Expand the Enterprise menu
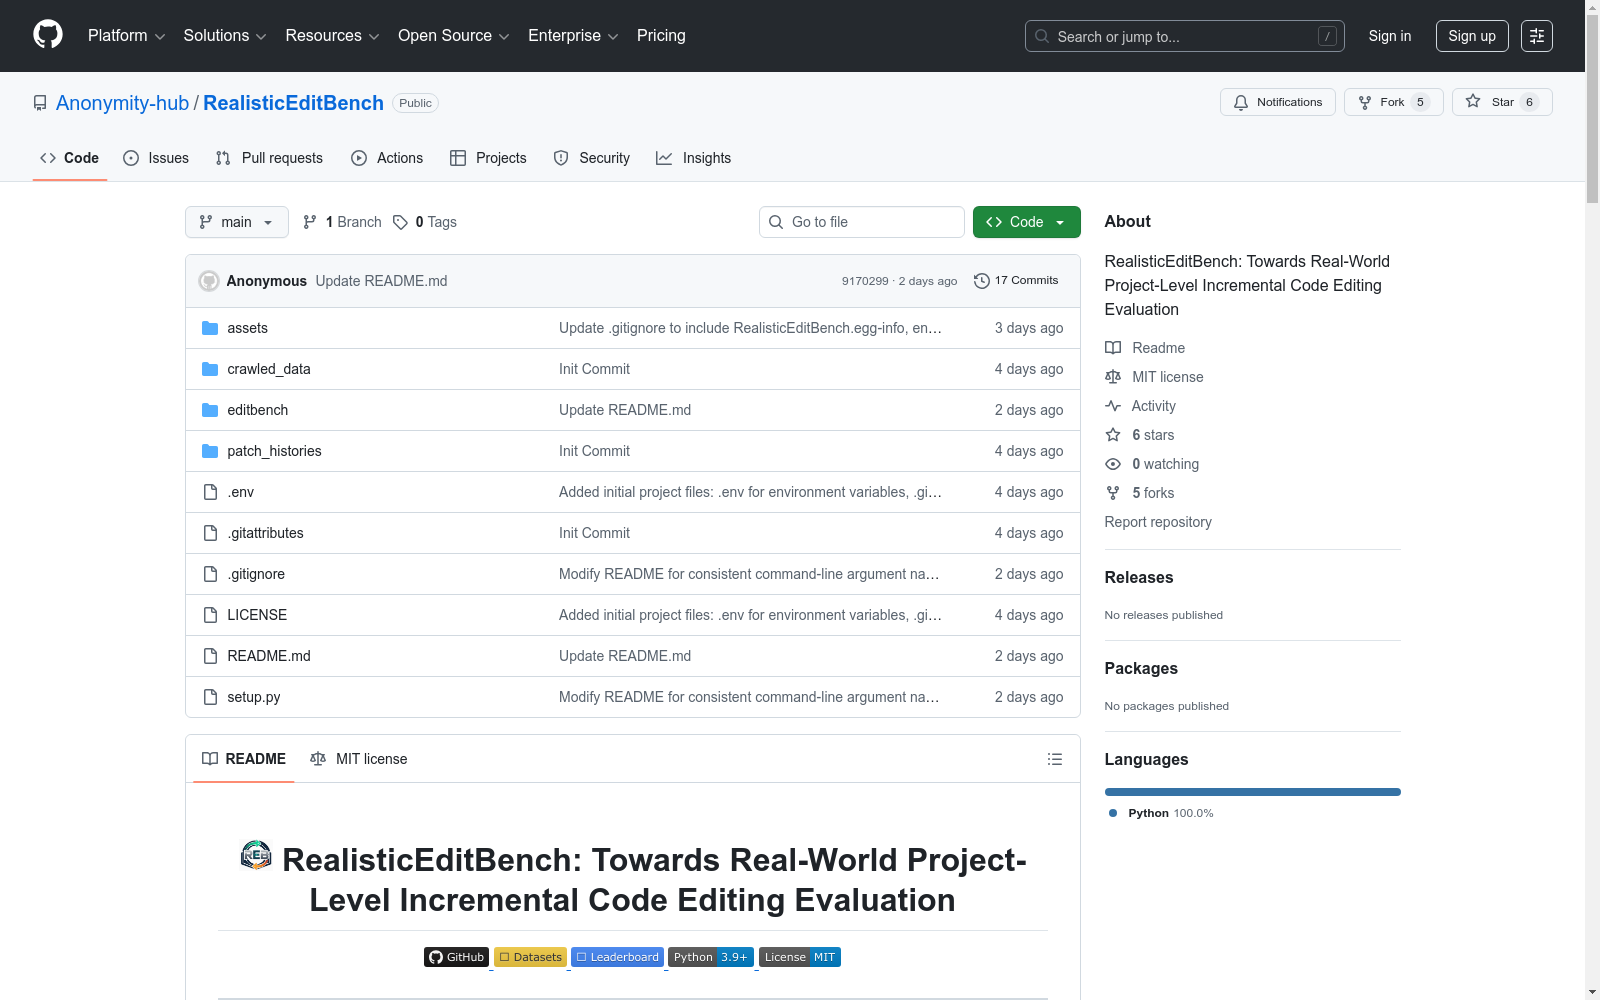Image resolution: width=1600 pixels, height=1000 pixels. (x=573, y=36)
